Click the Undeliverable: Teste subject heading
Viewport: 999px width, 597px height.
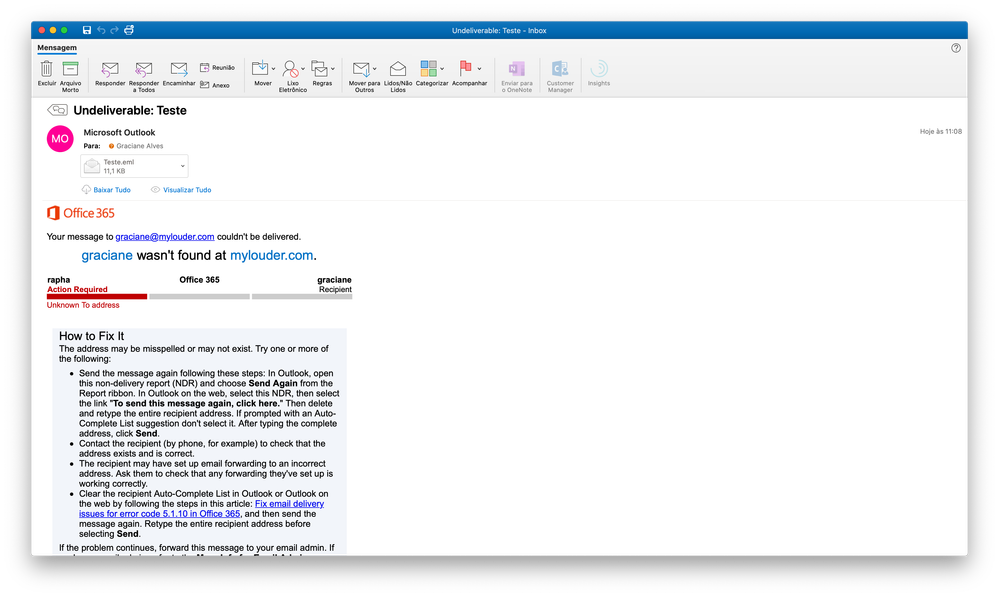(x=130, y=110)
